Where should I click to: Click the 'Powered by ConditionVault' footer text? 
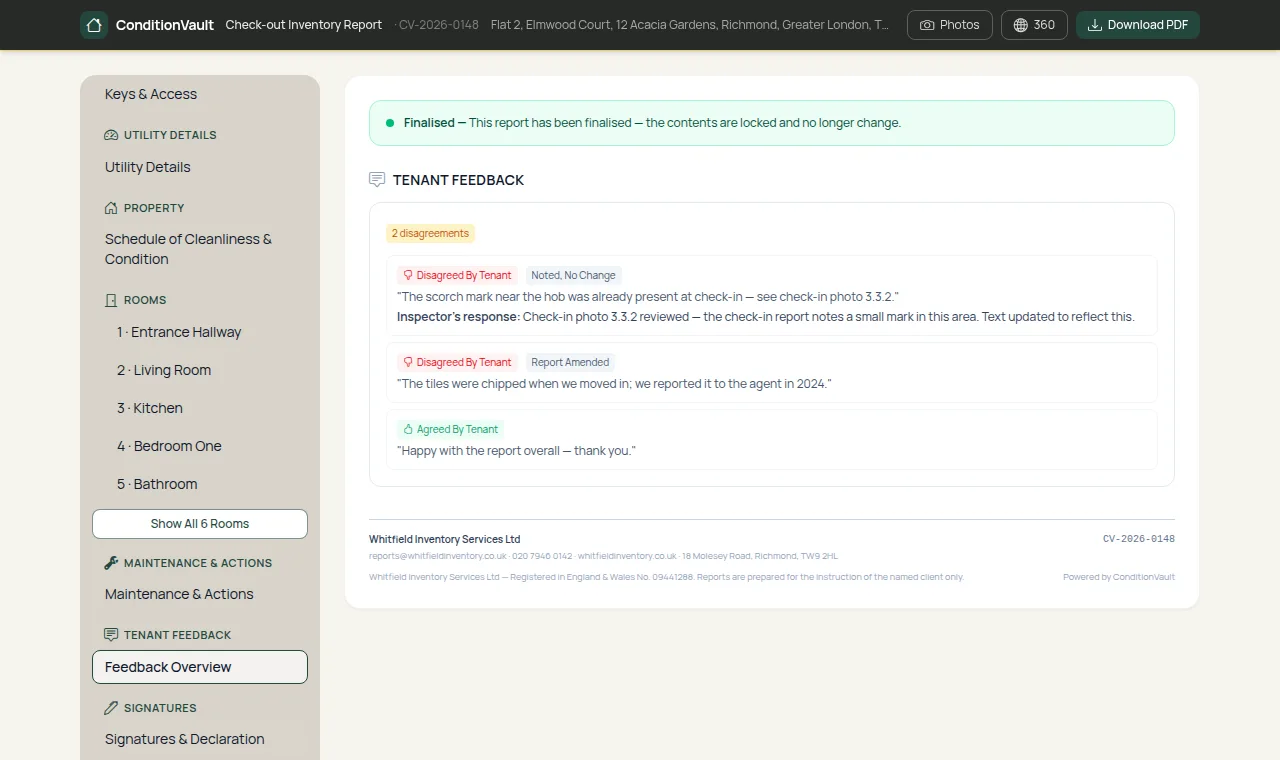[x=1119, y=577]
